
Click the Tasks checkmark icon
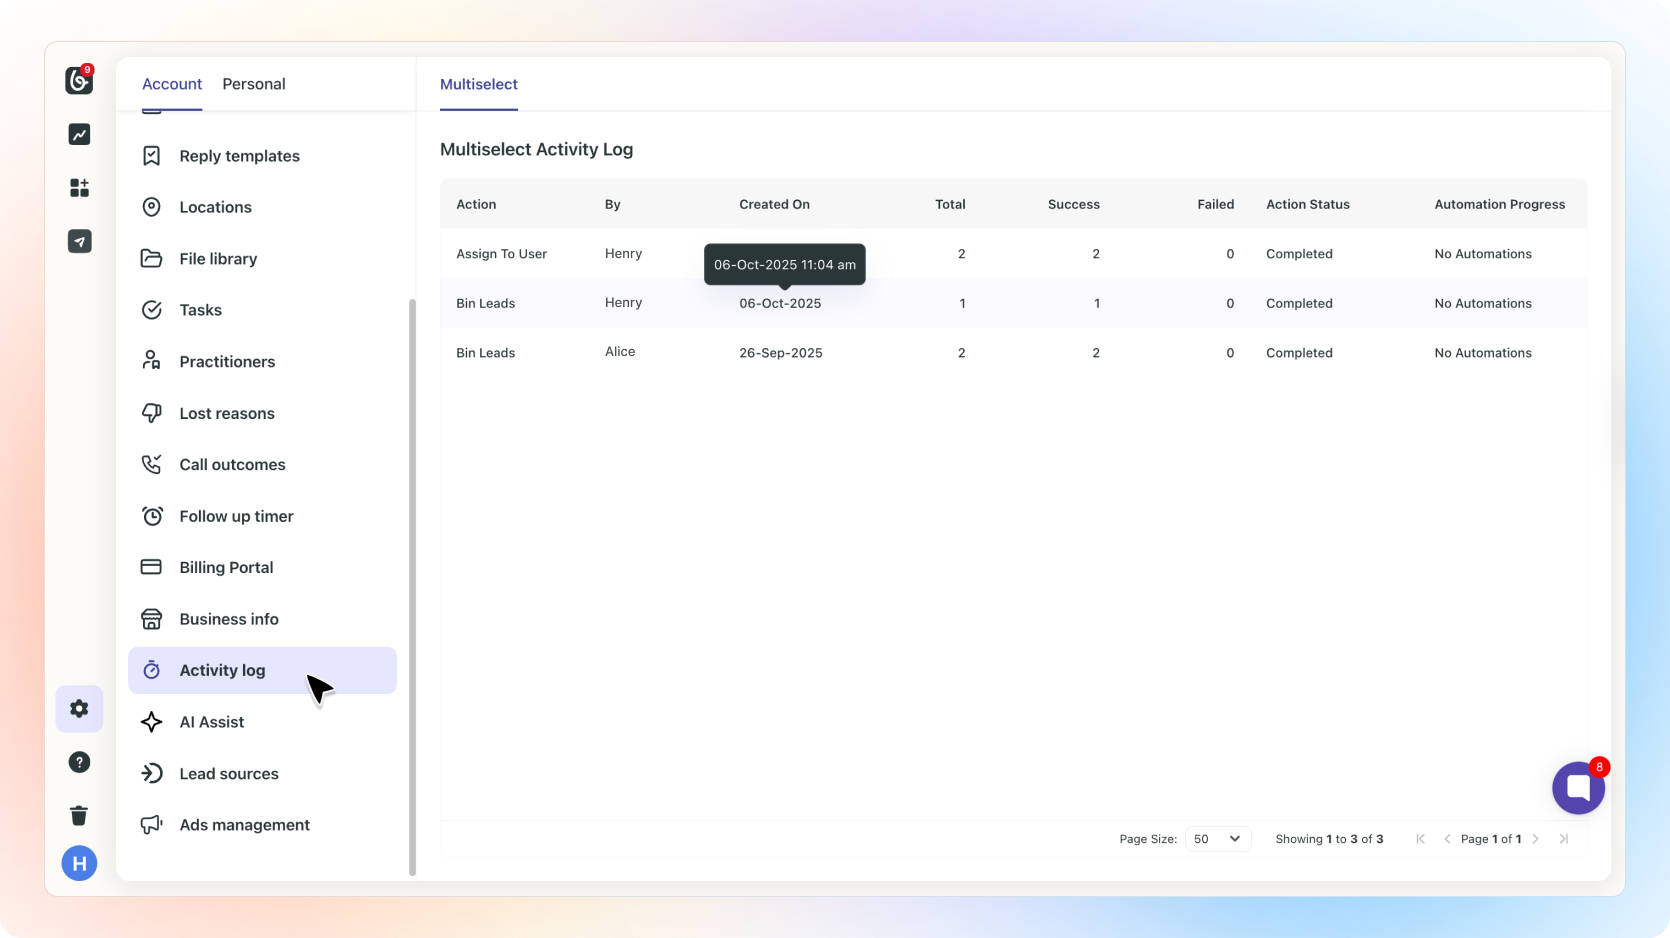[152, 310]
